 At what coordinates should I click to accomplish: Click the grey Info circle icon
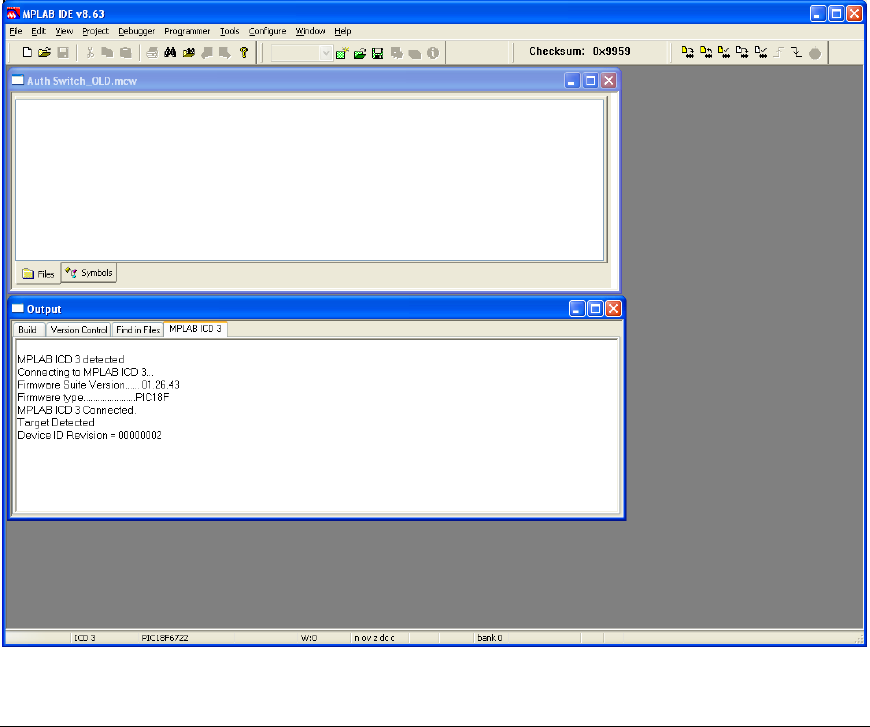[433, 53]
